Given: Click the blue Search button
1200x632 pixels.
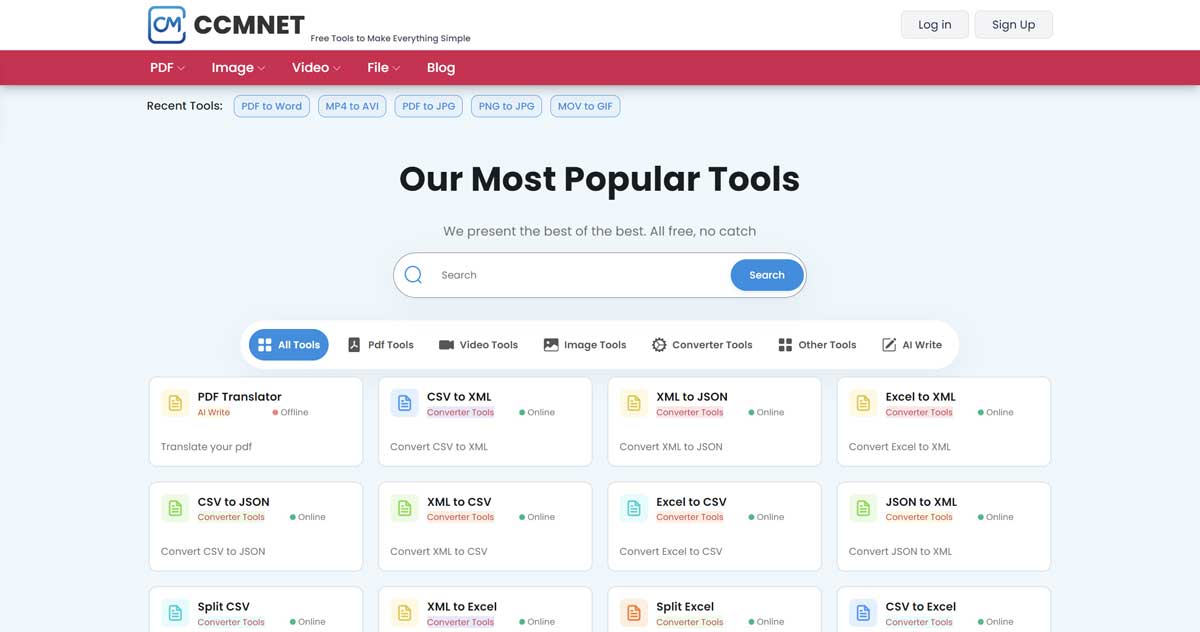Looking at the screenshot, I should tap(767, 275).
